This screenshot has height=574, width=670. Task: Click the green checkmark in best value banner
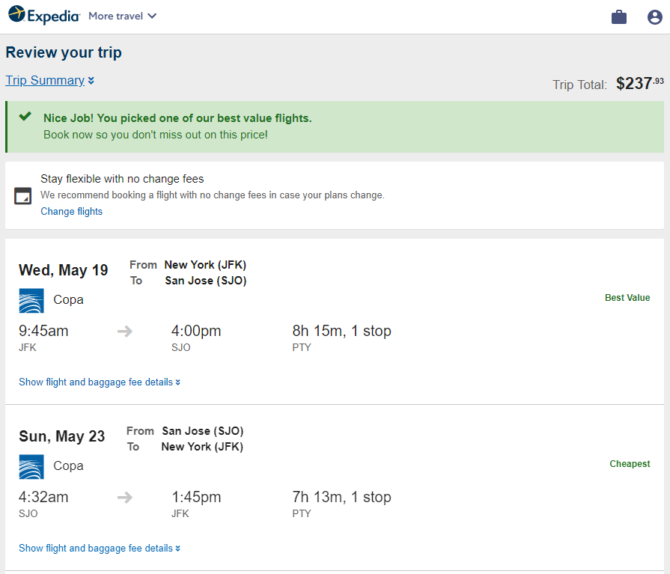[x=25, y=116]
